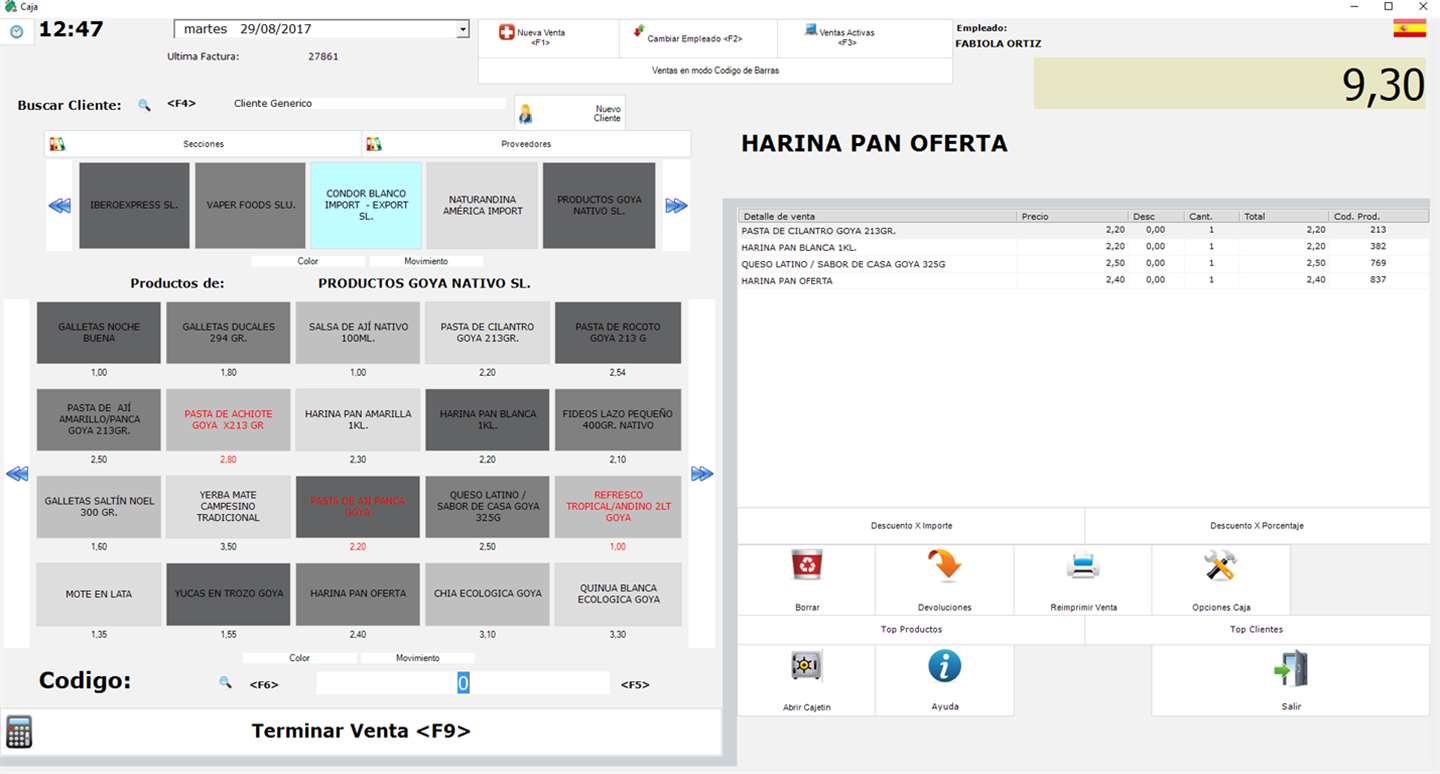Add GALLETAS DUCALES 294 GR. product
The width and height of the screenshot is (1440, 774).
tap(228, 332)
